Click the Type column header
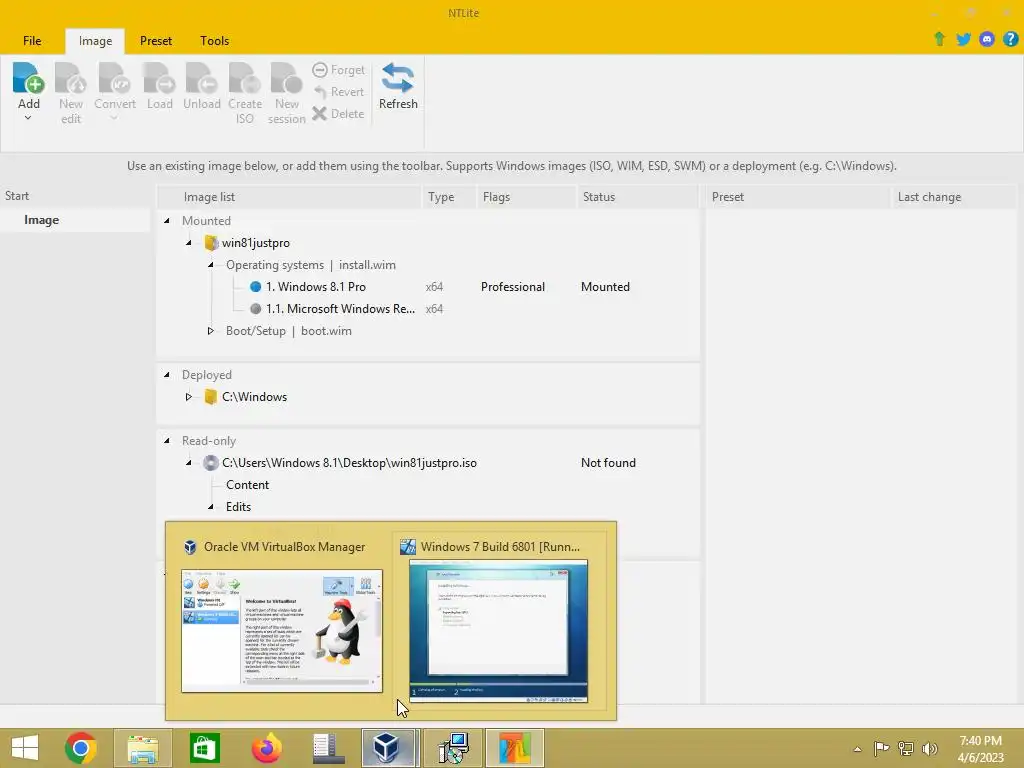 (x=449, y=197)
